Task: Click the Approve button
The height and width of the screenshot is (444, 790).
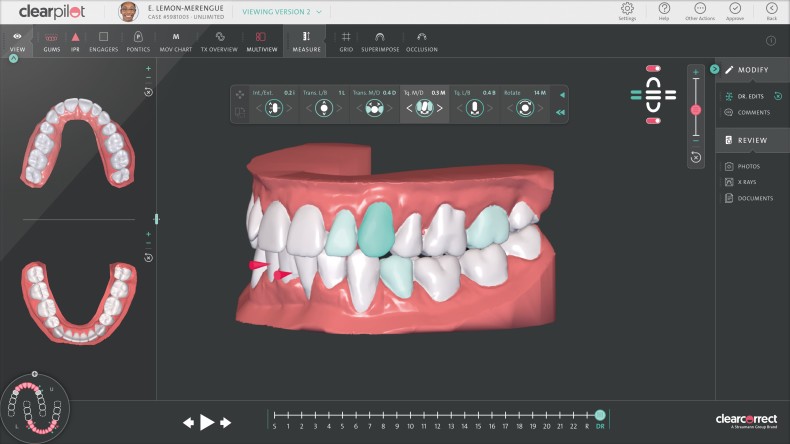Action: point(735,12)
